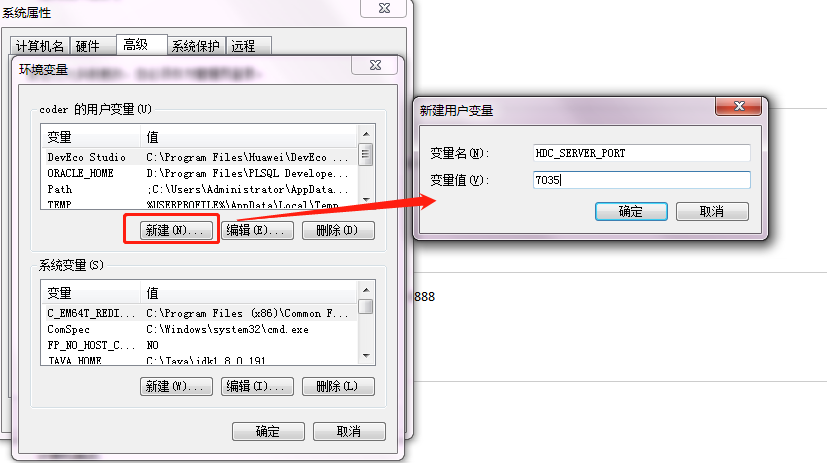827x463 pixels.
Task: Select the ComSpec system variable row
Action: [200, 329]
